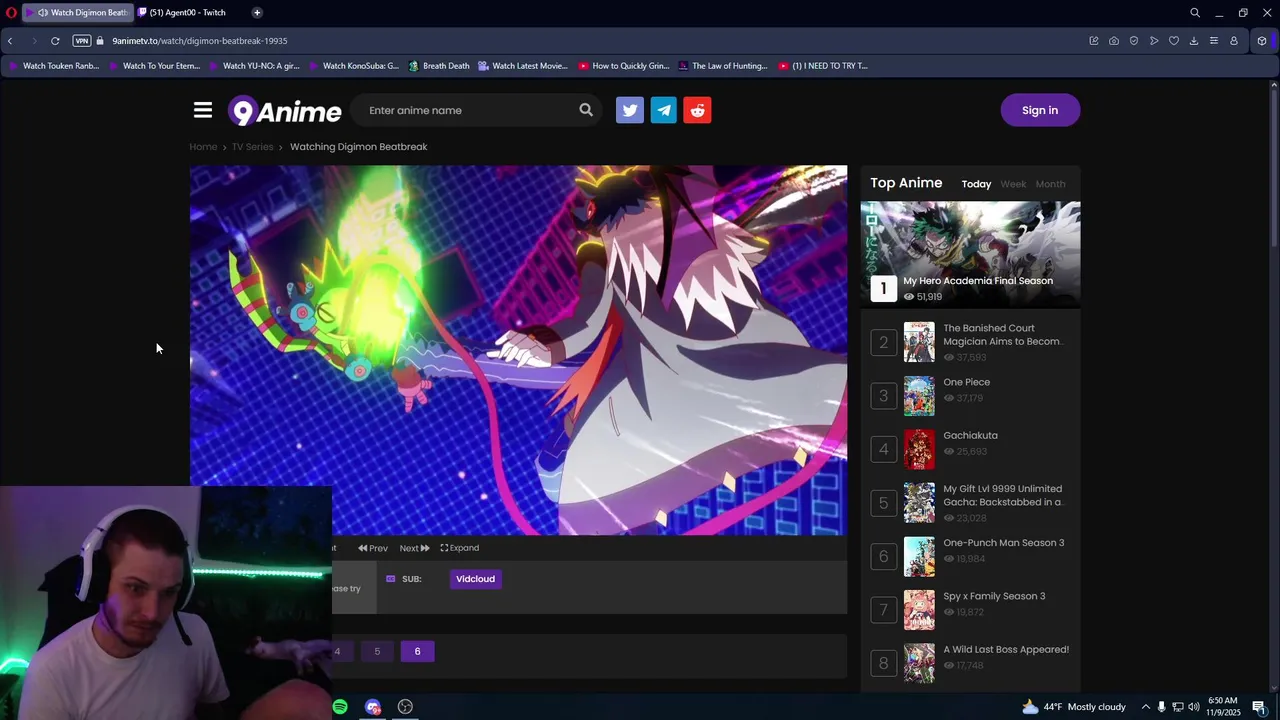The height and width of the screenshot is (720, 1280).
Task: Open the downloads icon
Action: coord(1194,41)
